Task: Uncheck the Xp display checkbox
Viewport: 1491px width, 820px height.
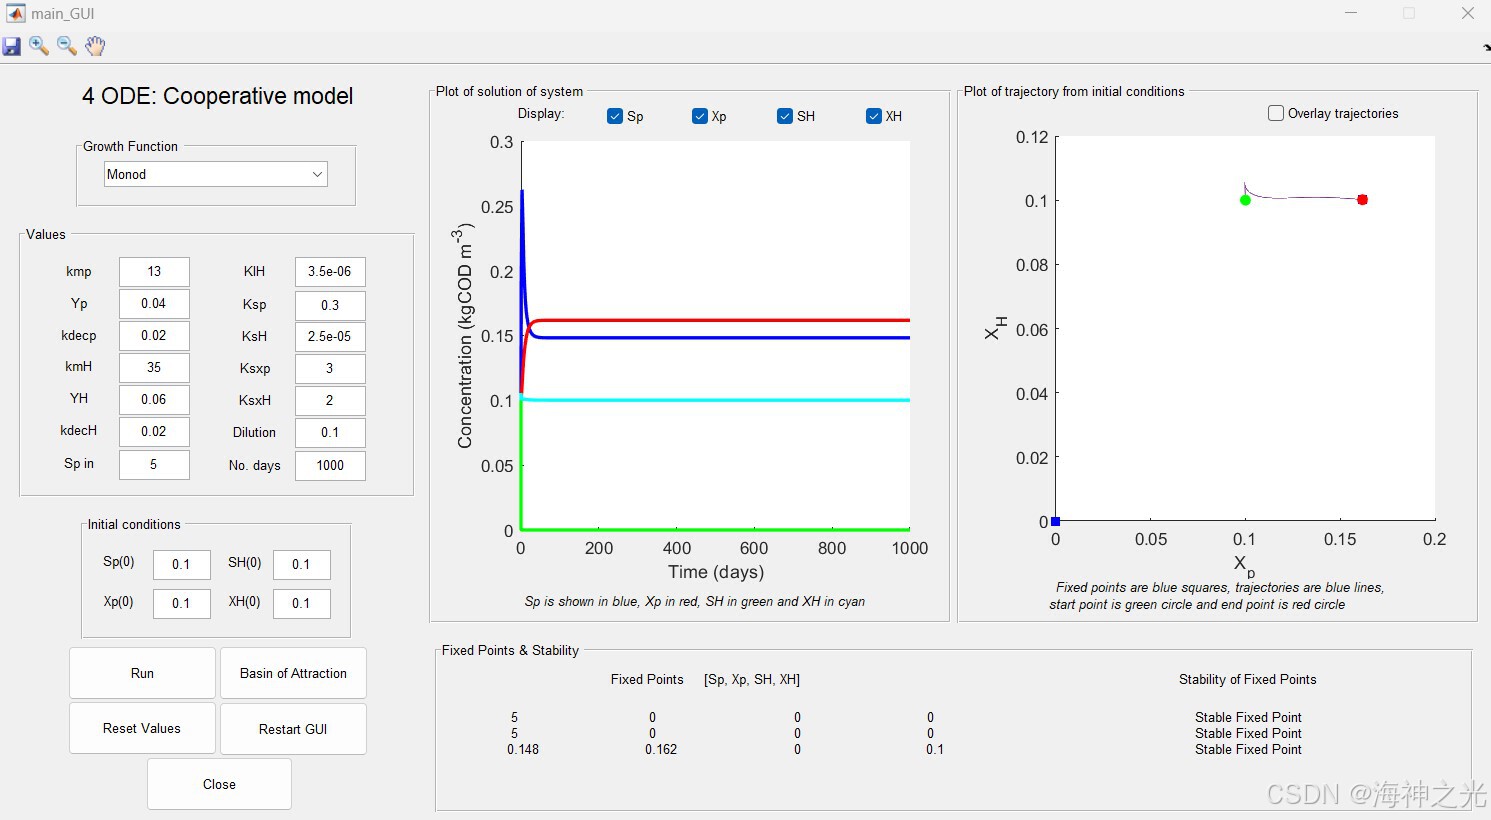Action: coord(700,116)
